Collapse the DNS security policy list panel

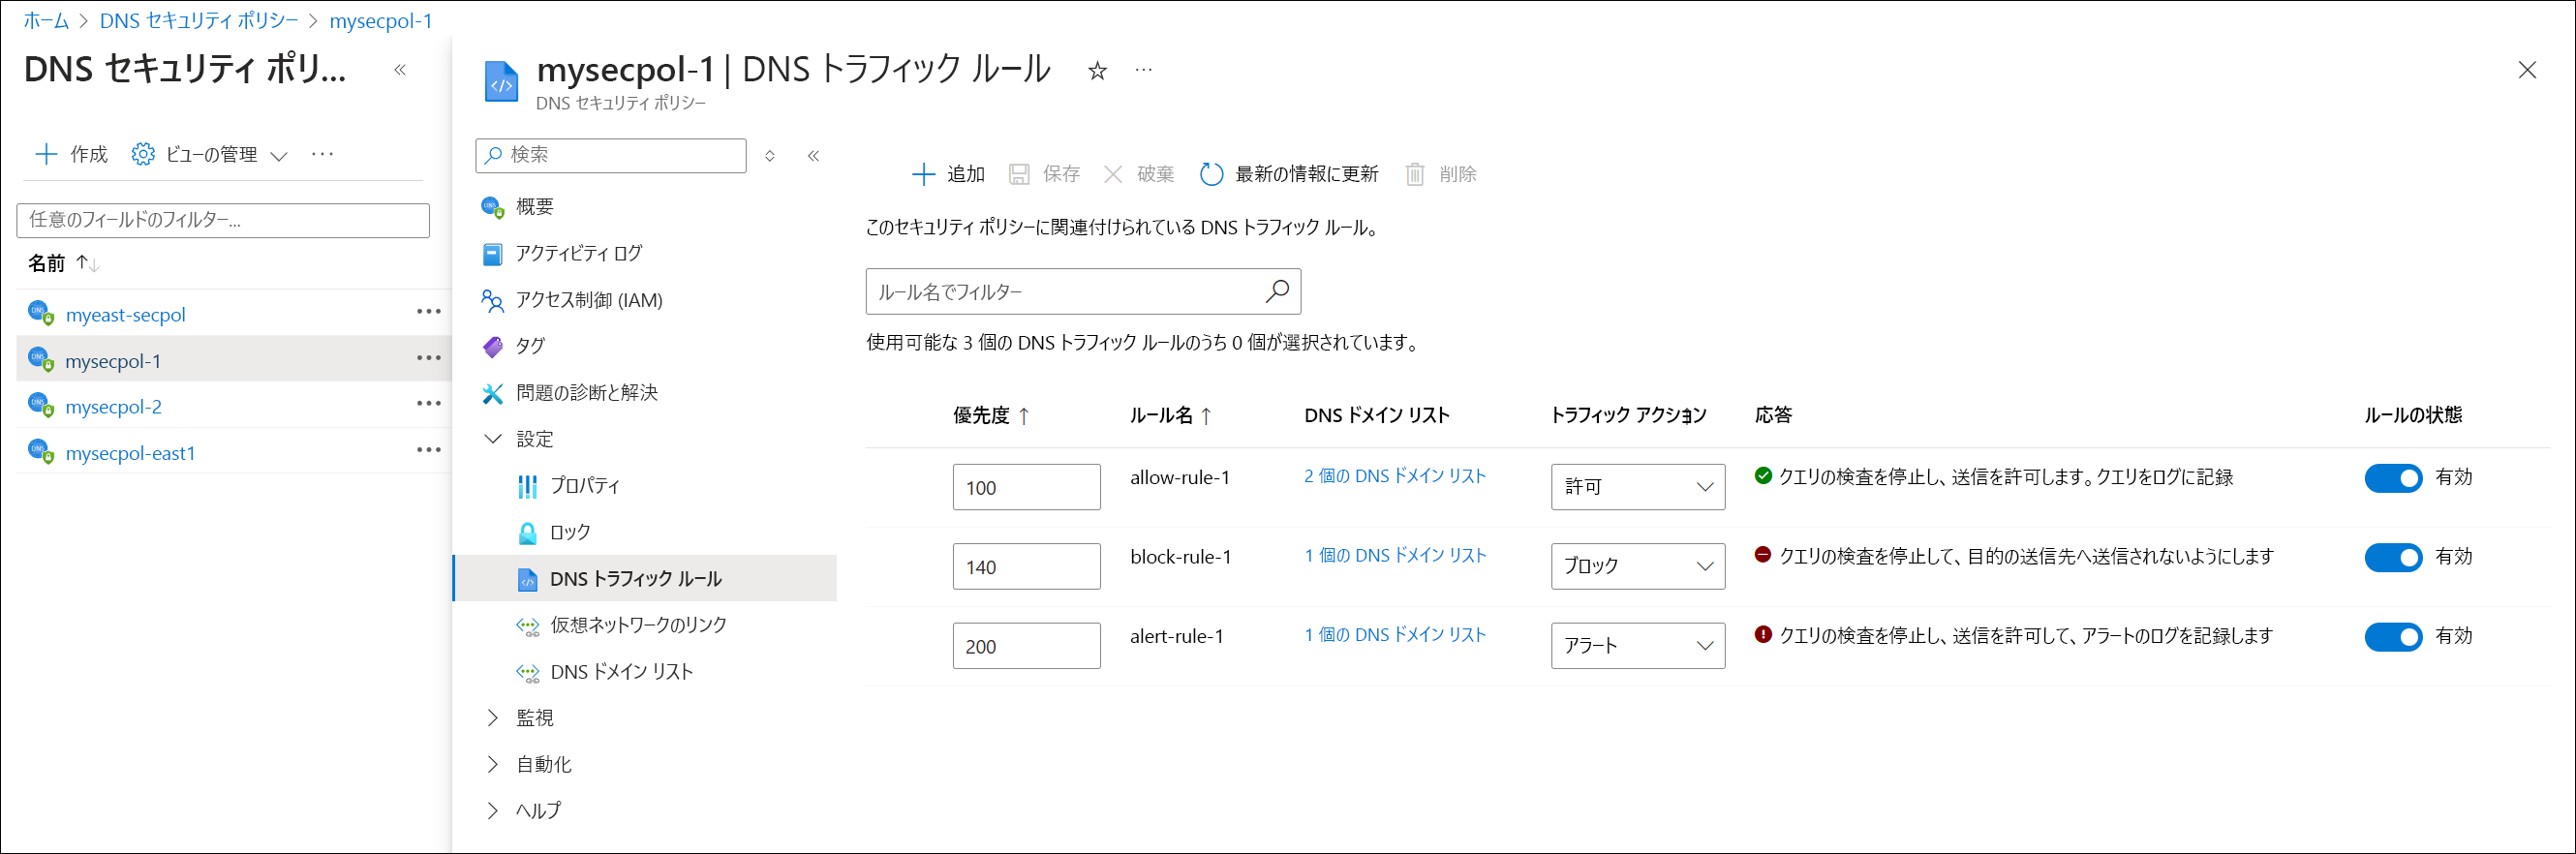(x=400, y=70)
